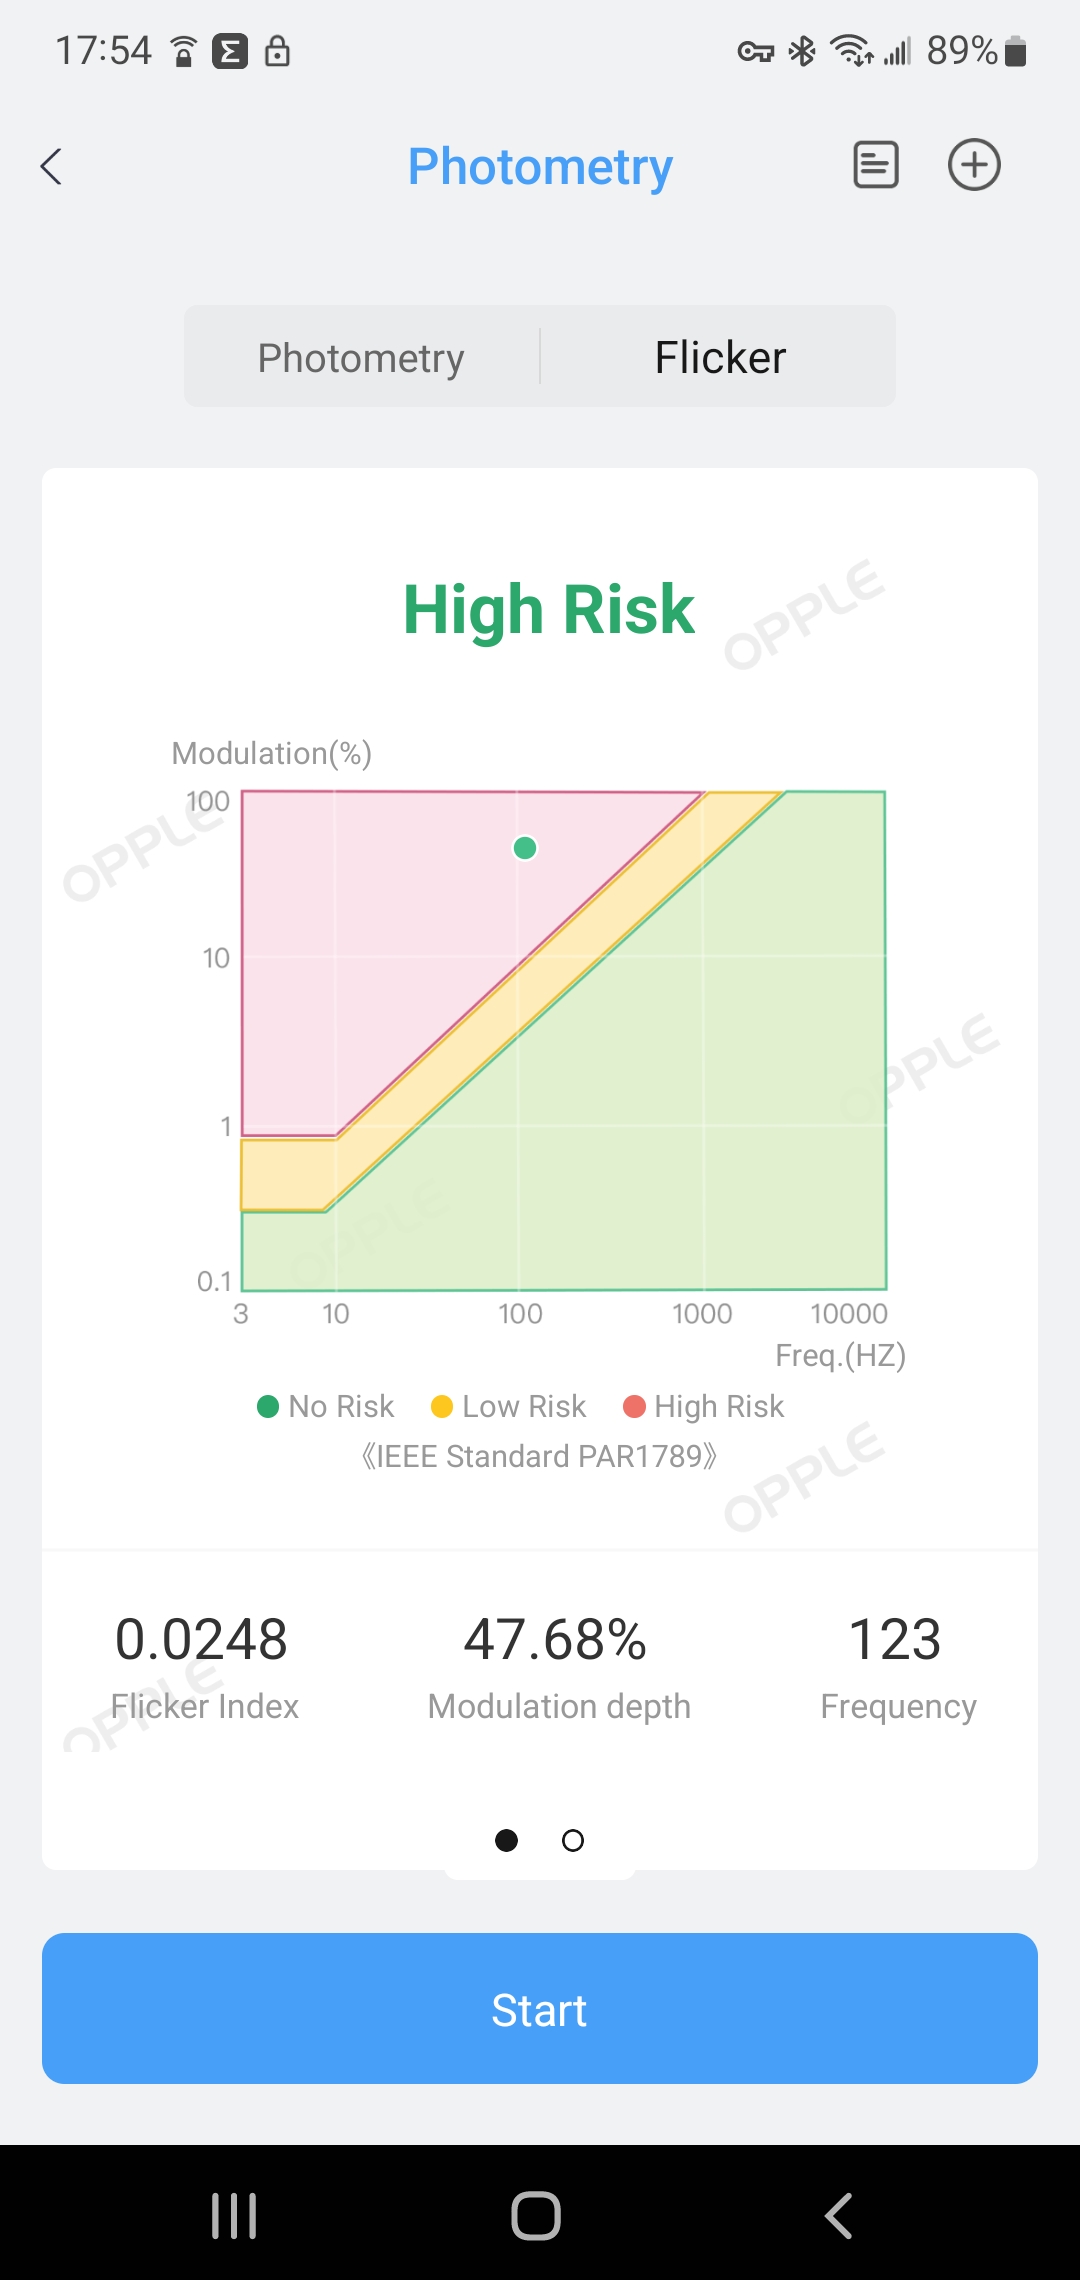Screen dimensions: 1080x2280
Task: Tap the back arrow in header
Action: click(52, 166)
